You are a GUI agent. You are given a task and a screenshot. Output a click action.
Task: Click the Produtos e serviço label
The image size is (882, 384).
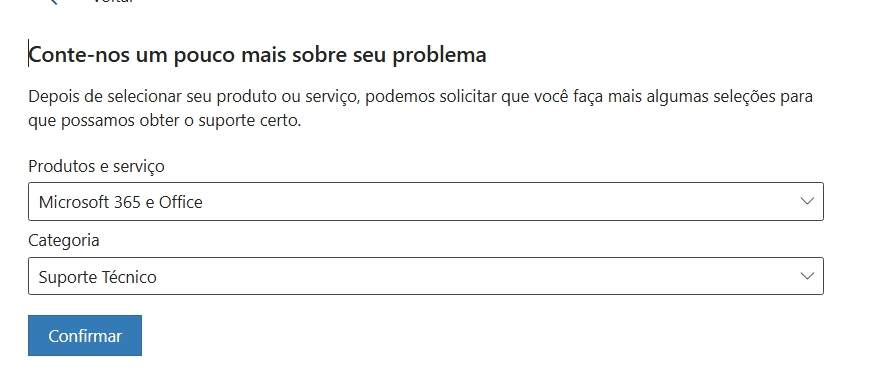(x=96, y=166)
